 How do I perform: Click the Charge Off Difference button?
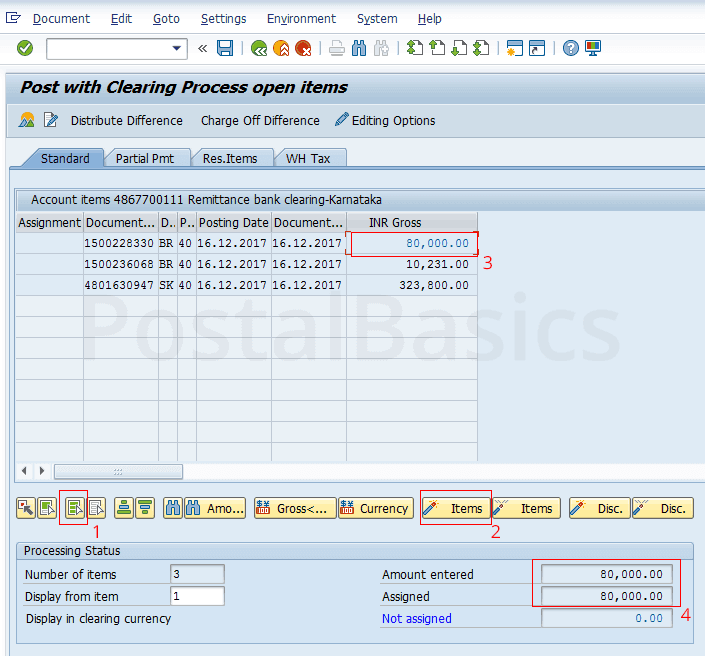[260, 120]
